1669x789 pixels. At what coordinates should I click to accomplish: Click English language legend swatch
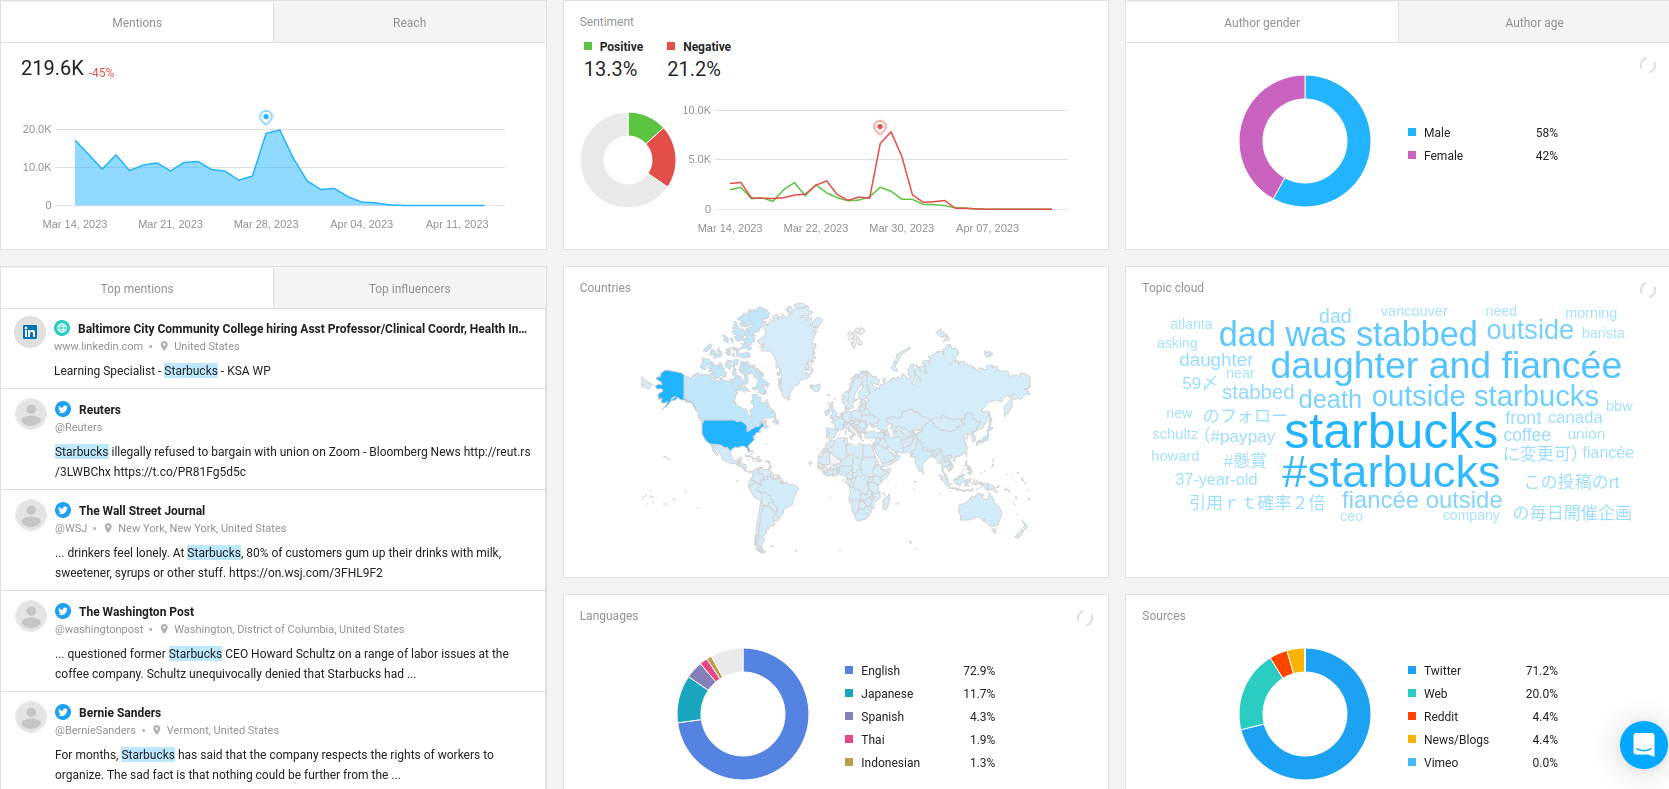[849, 670]
